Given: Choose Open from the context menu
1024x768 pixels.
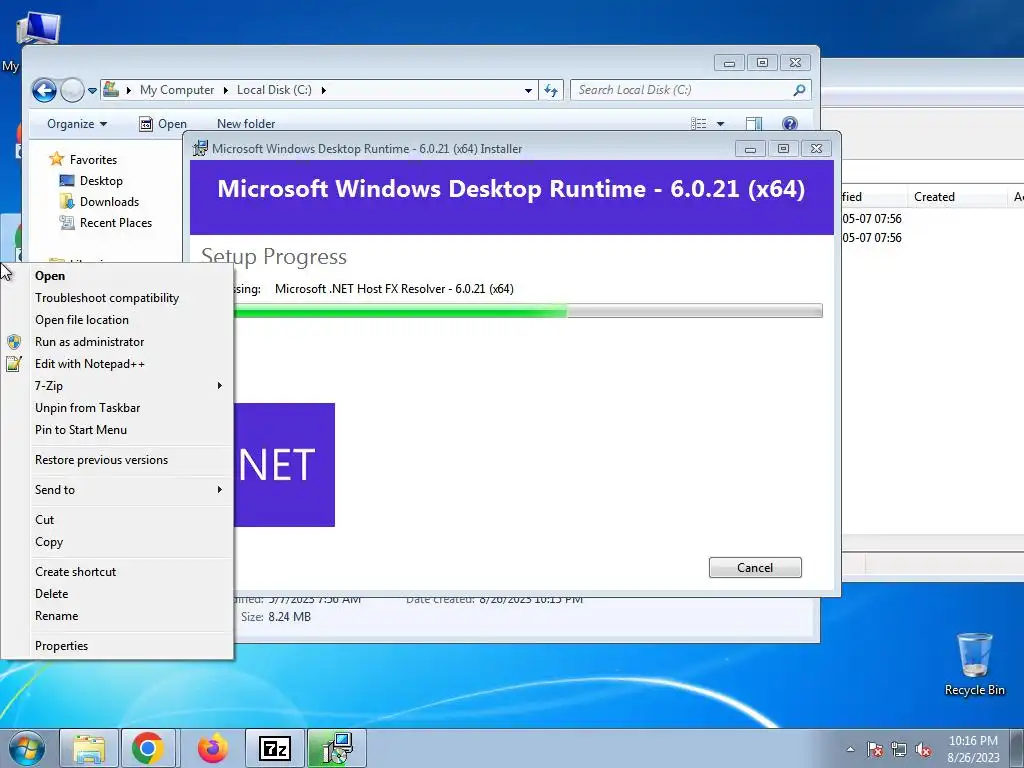Looking at the screenshot, I should point(50,276).
